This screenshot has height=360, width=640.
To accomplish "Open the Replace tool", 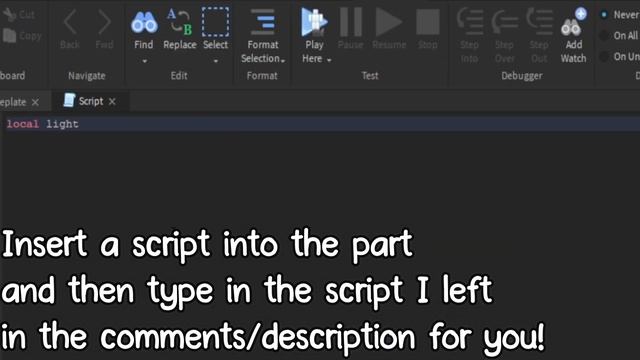I will click(x=180, y=22).
